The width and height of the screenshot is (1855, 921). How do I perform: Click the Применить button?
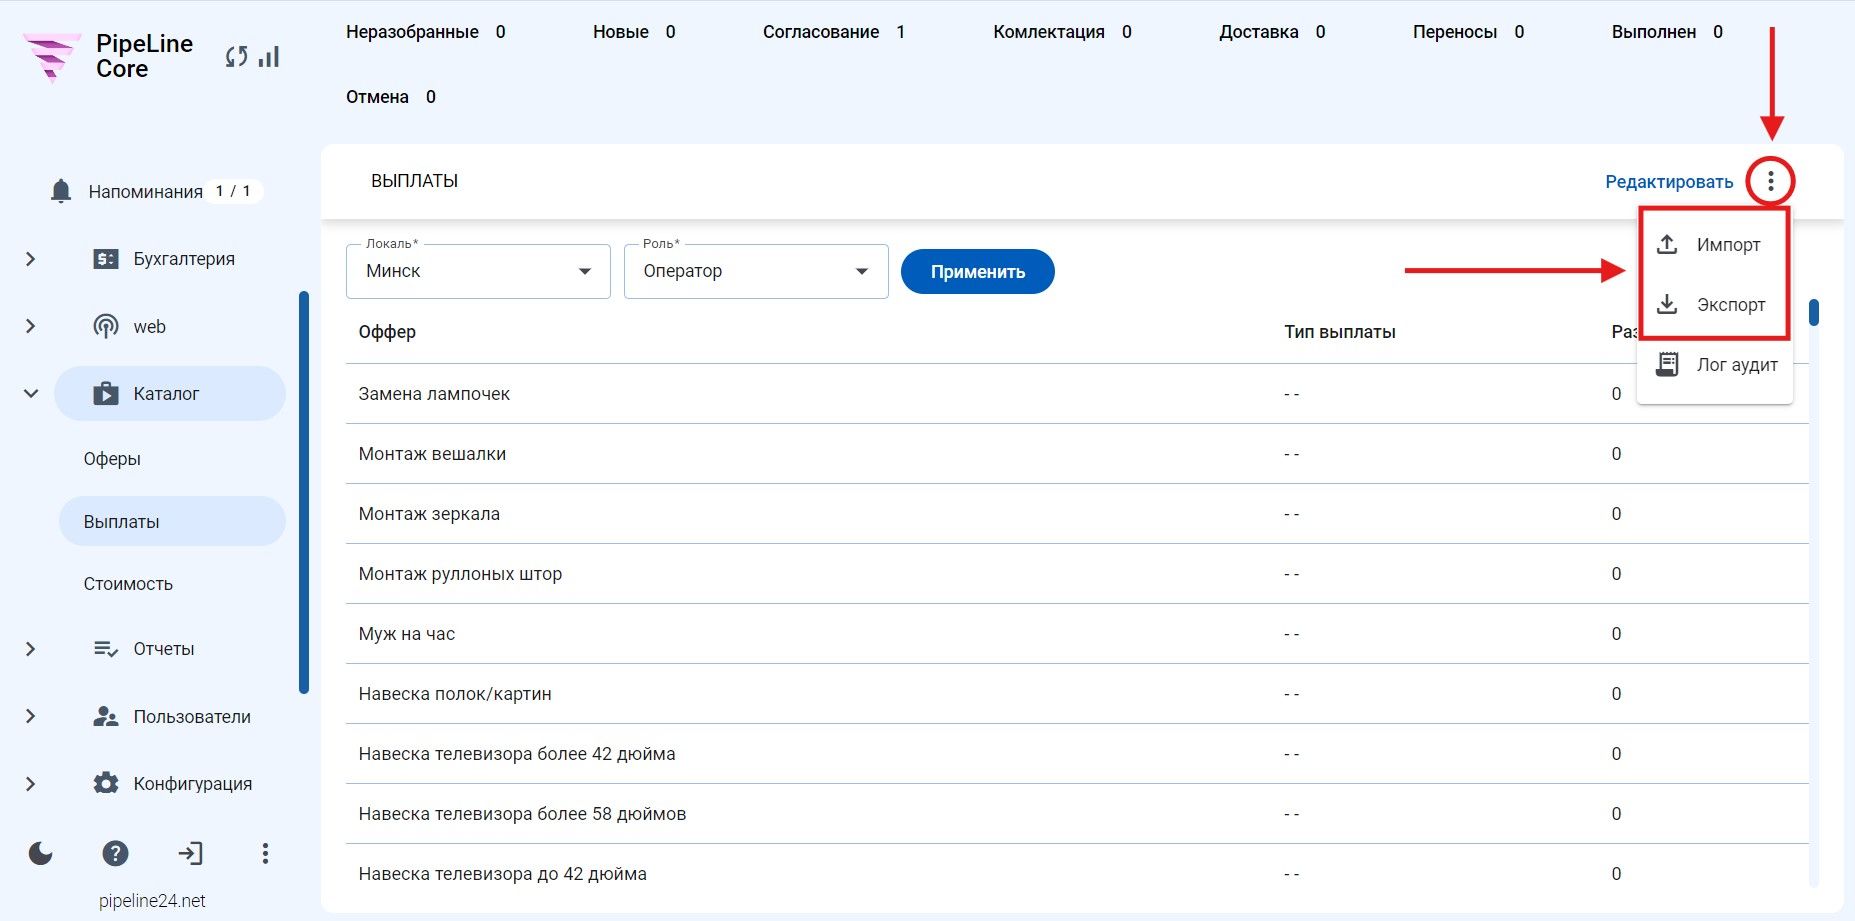tap(978, 272)
